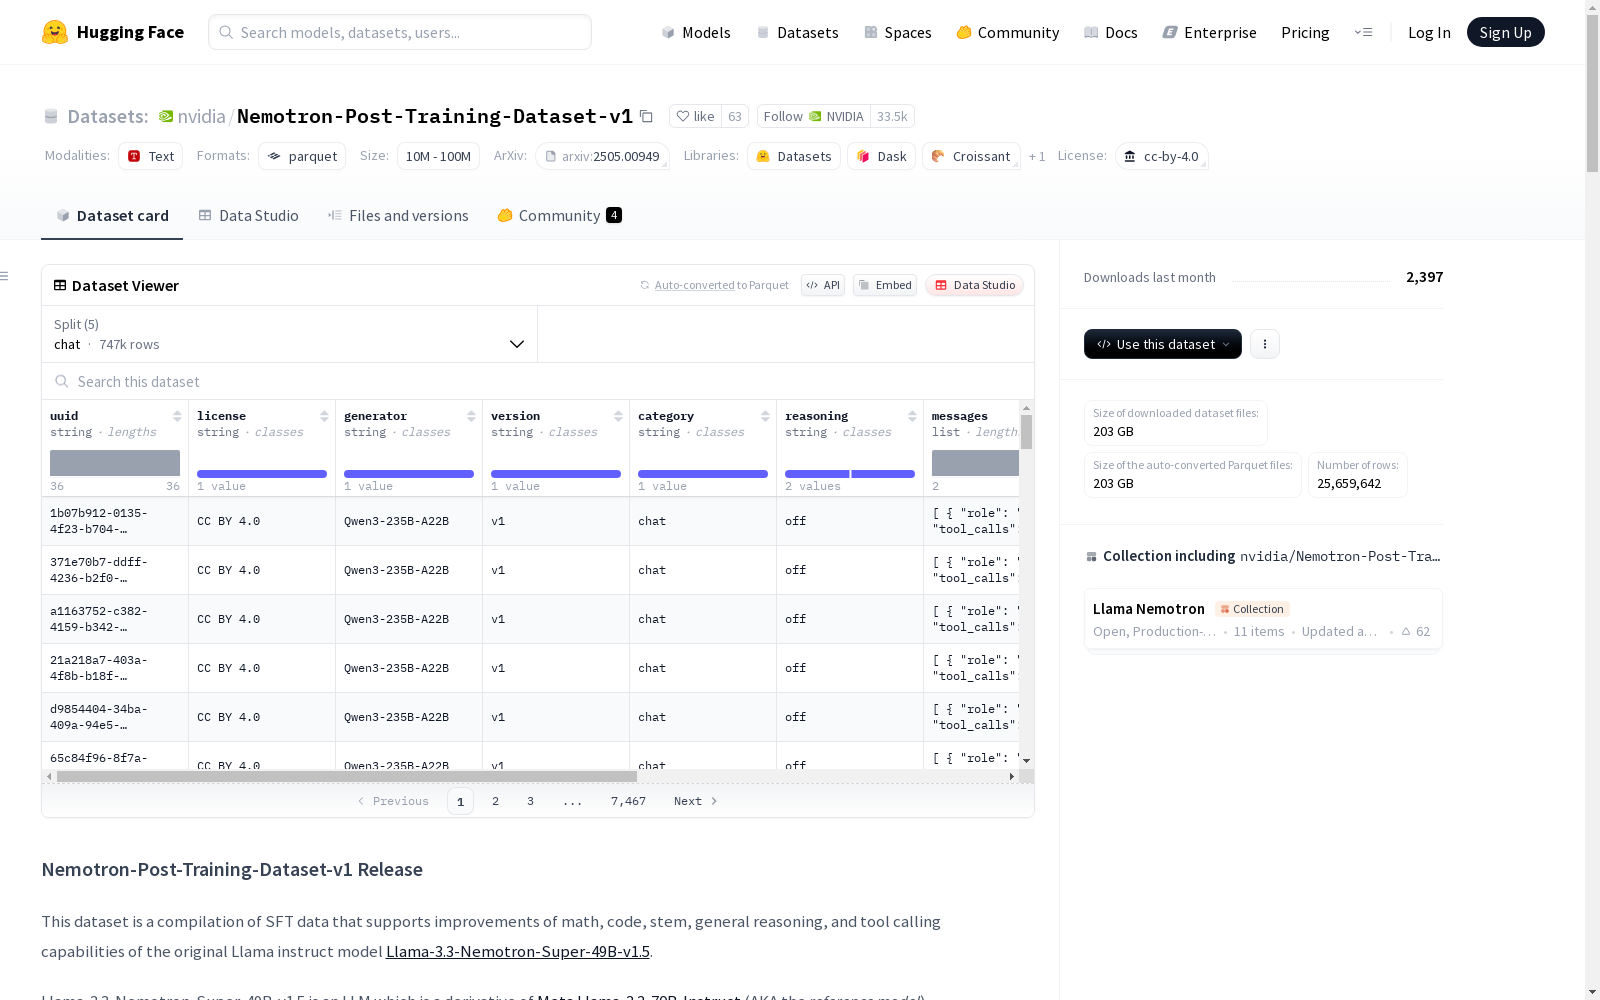Open Community in the top navigation
1600x1000 pixels.
(x=1008, y=33)
